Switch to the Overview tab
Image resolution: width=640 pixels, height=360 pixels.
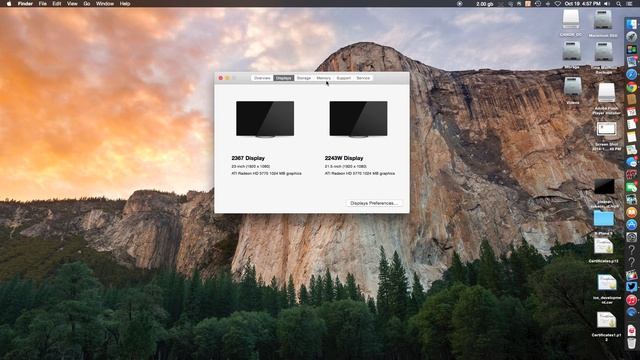[x=262, y=78]
